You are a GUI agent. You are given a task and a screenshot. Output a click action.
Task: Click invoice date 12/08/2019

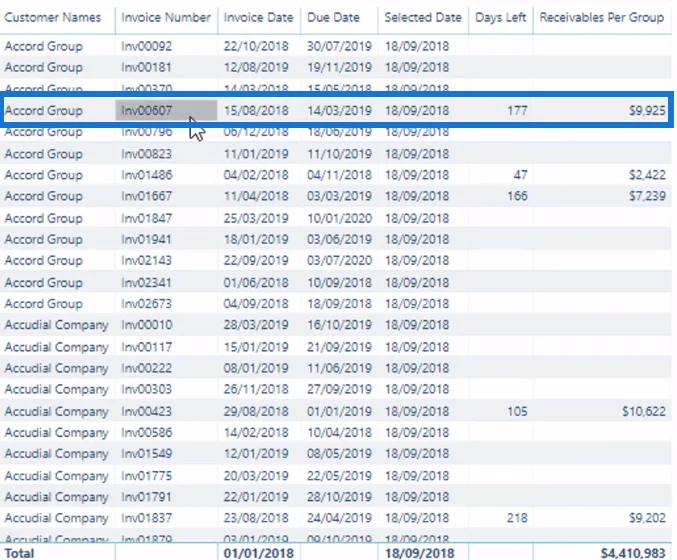click(256, 67)
